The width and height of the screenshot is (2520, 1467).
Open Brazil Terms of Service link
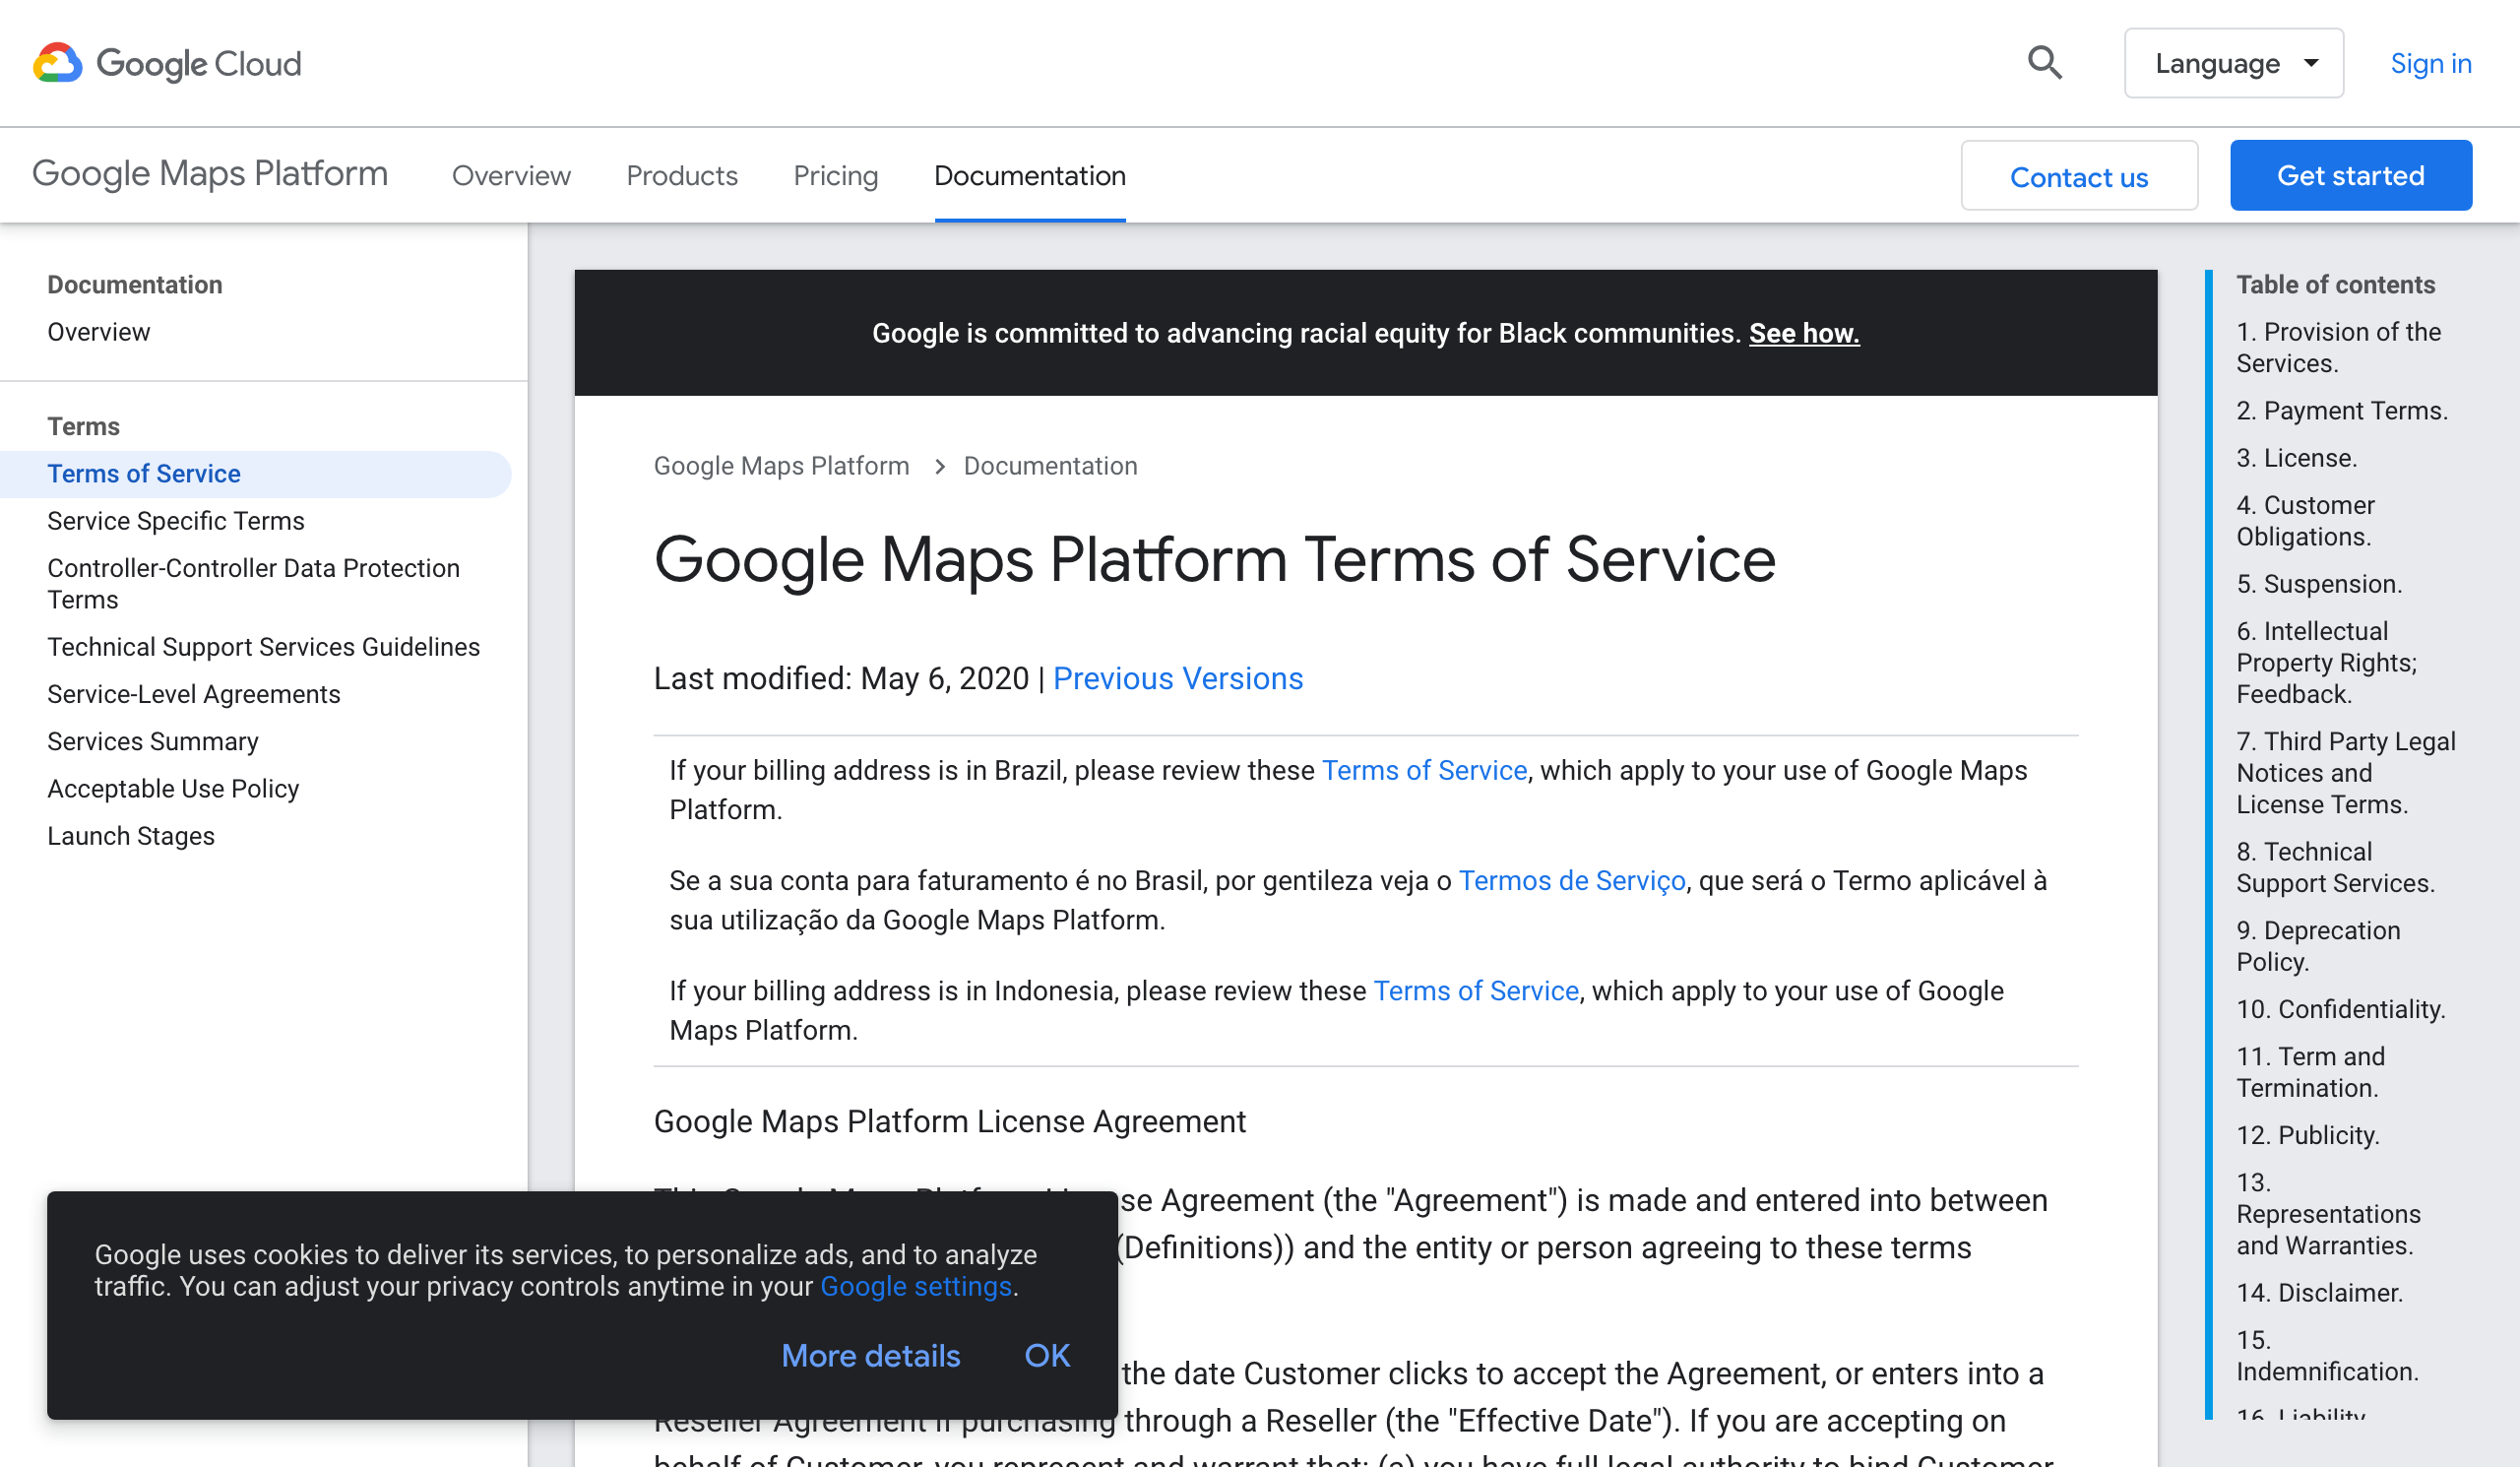(1424, 771)
